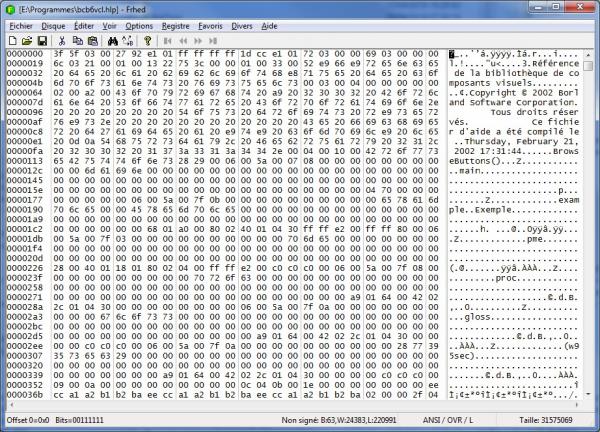Cut selection using the scissors icon
The width and height of the screenshot is (600, 432).
point(62,41)
